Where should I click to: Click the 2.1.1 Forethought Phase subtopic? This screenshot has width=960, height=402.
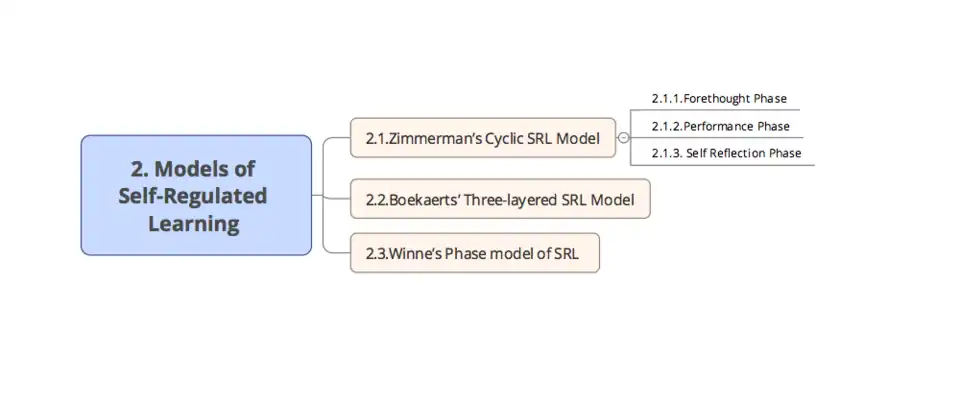point(719,99)
